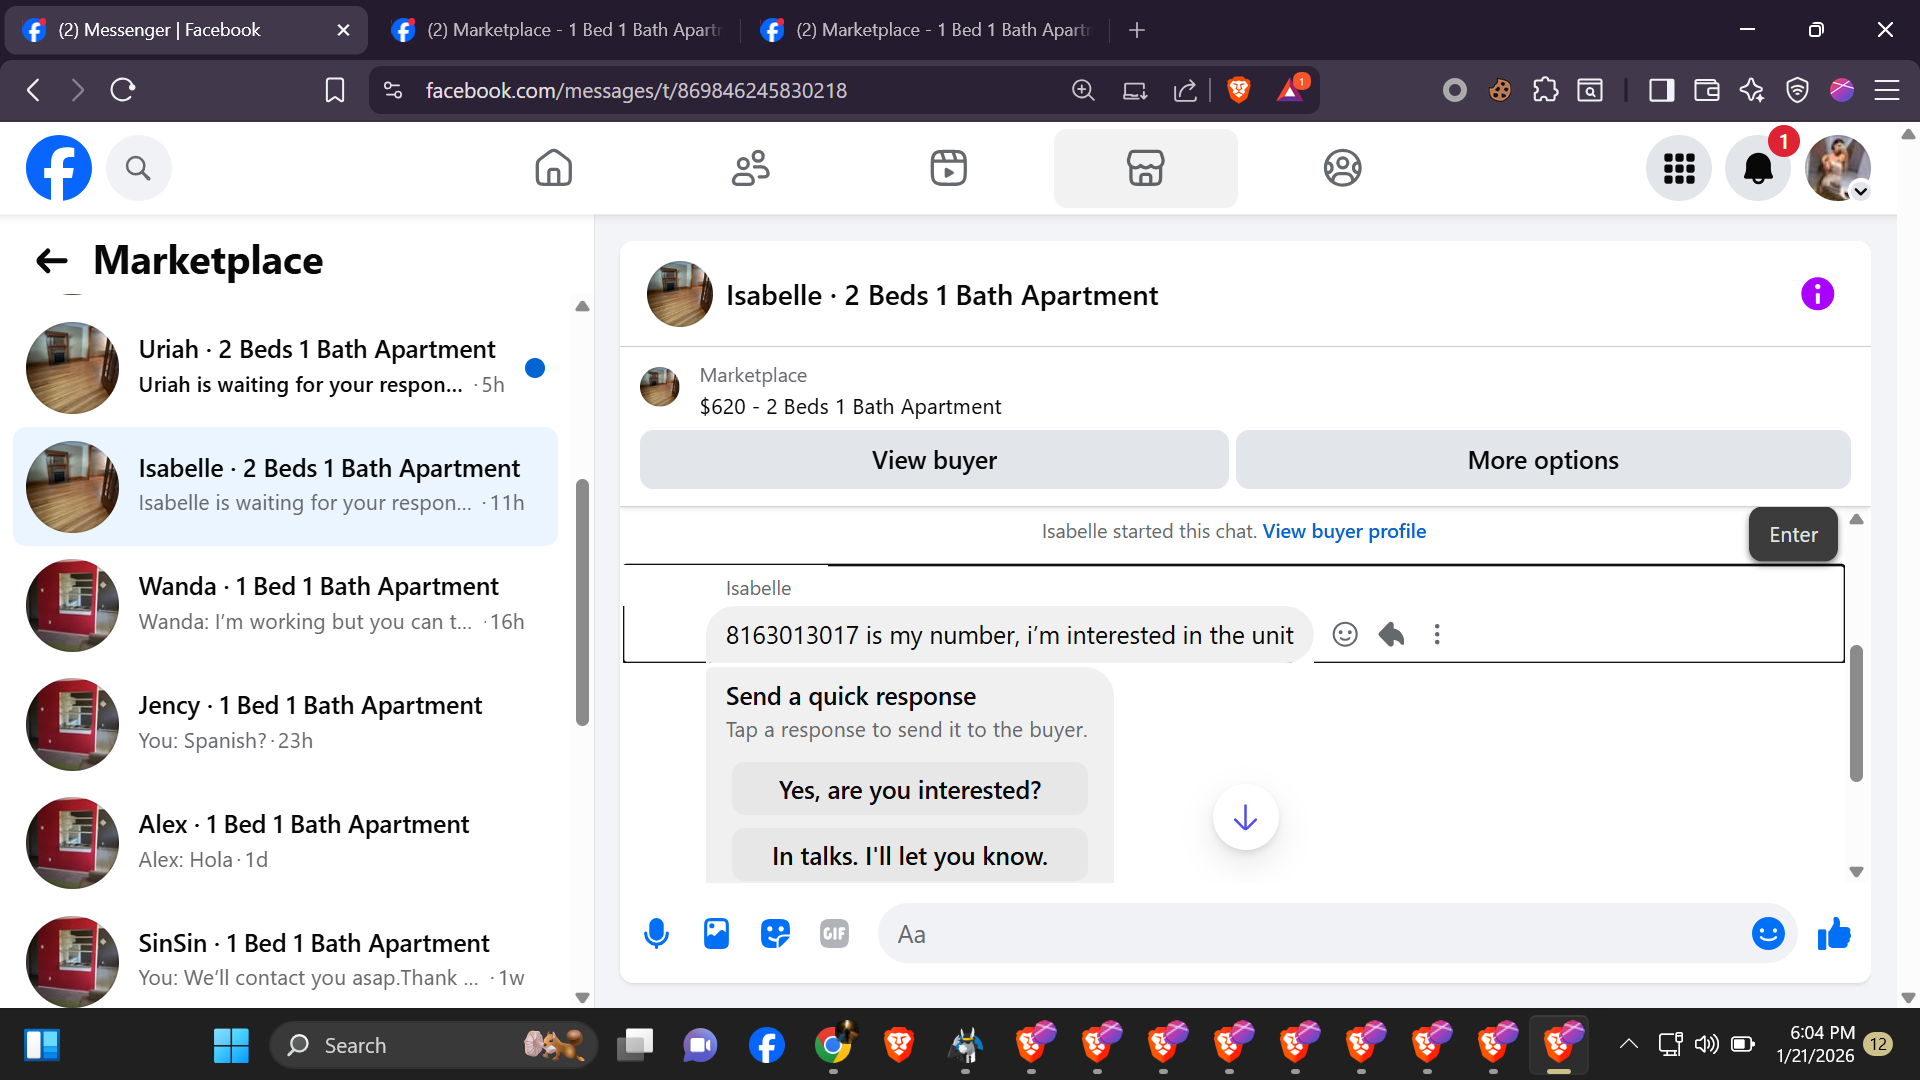Click the View buyer button

(933, 460)
